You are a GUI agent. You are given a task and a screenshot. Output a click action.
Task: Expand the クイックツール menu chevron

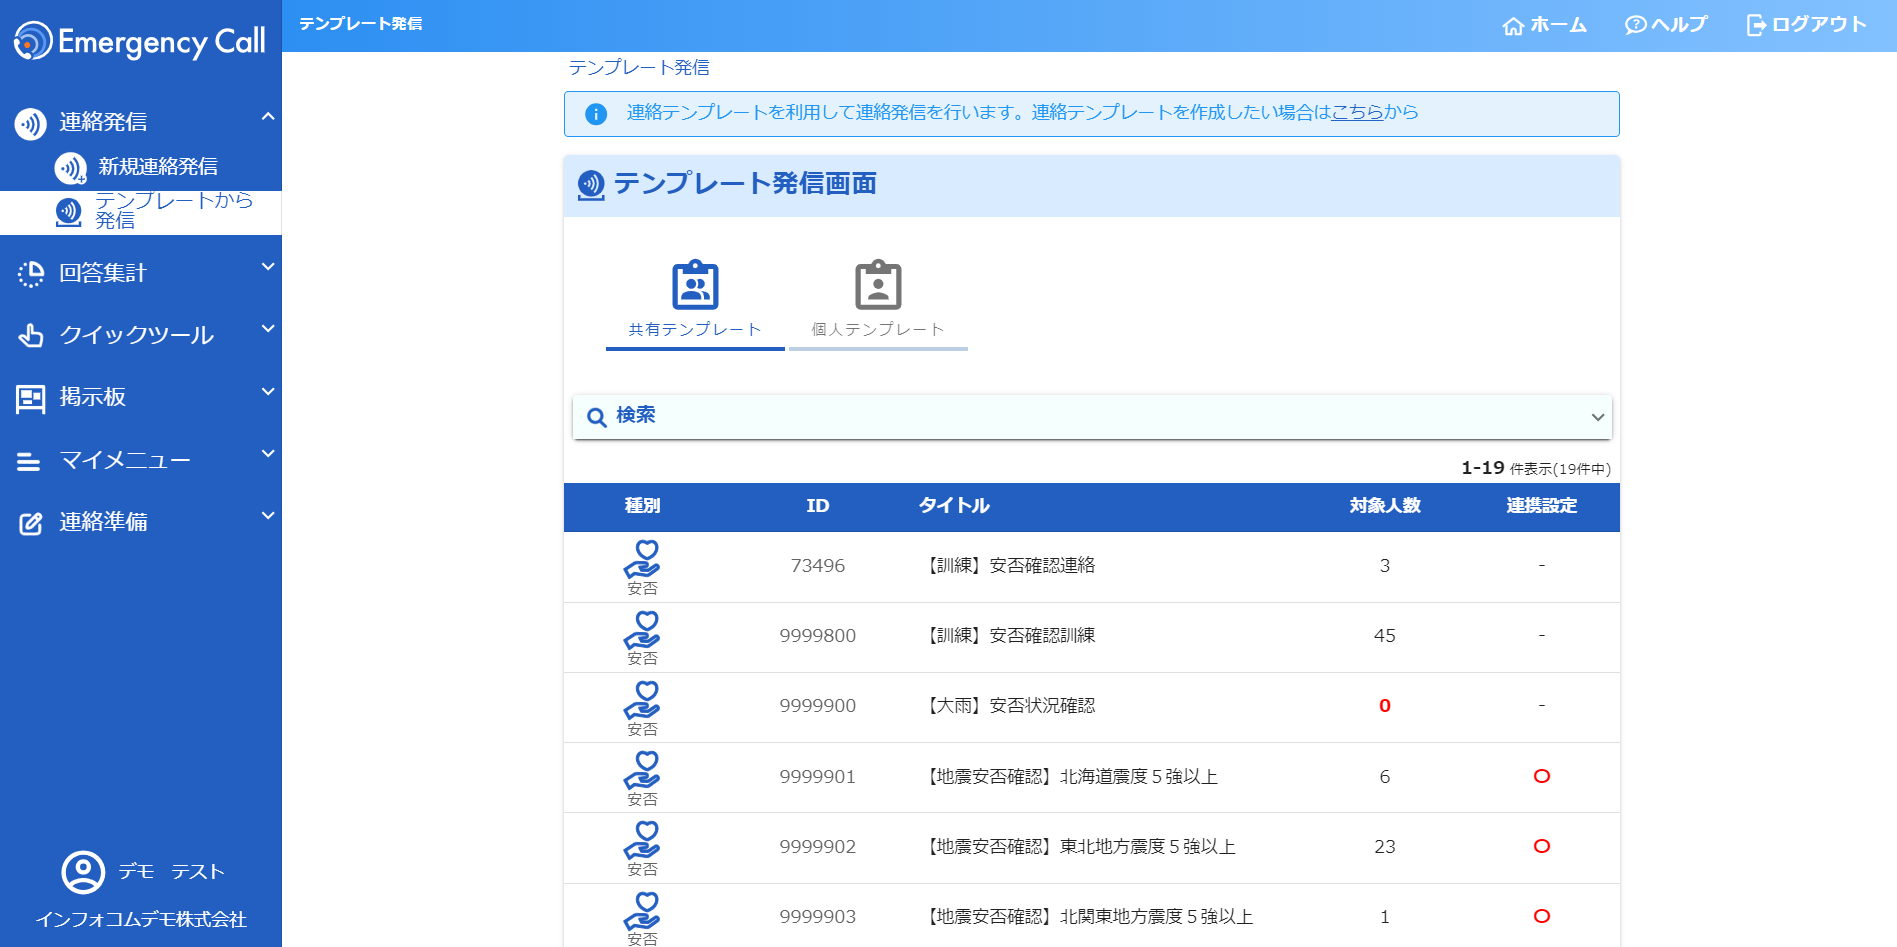pyautogui.click(x=268, y=329)
